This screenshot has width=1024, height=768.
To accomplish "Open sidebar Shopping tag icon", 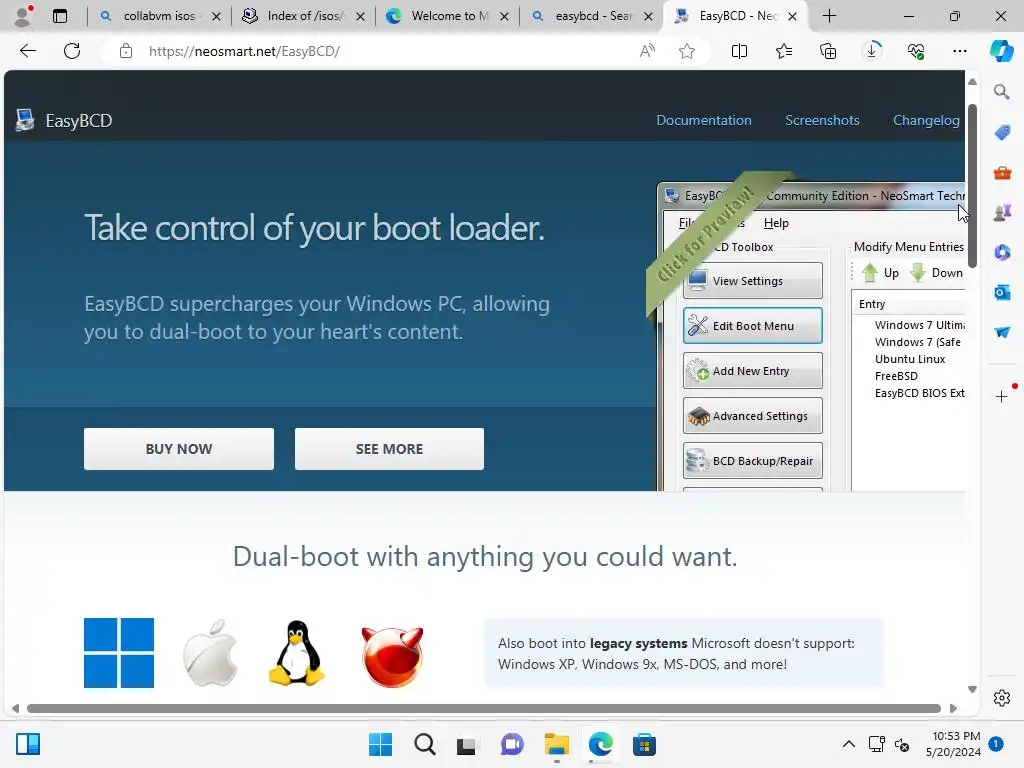I will click(1002, 133).
